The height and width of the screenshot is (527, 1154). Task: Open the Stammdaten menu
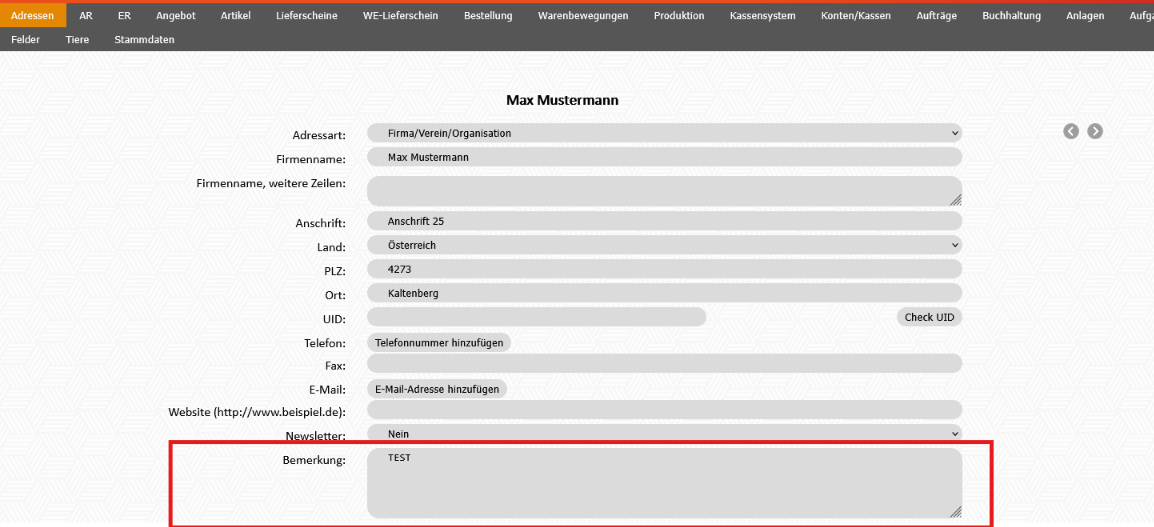click(144, 40)
